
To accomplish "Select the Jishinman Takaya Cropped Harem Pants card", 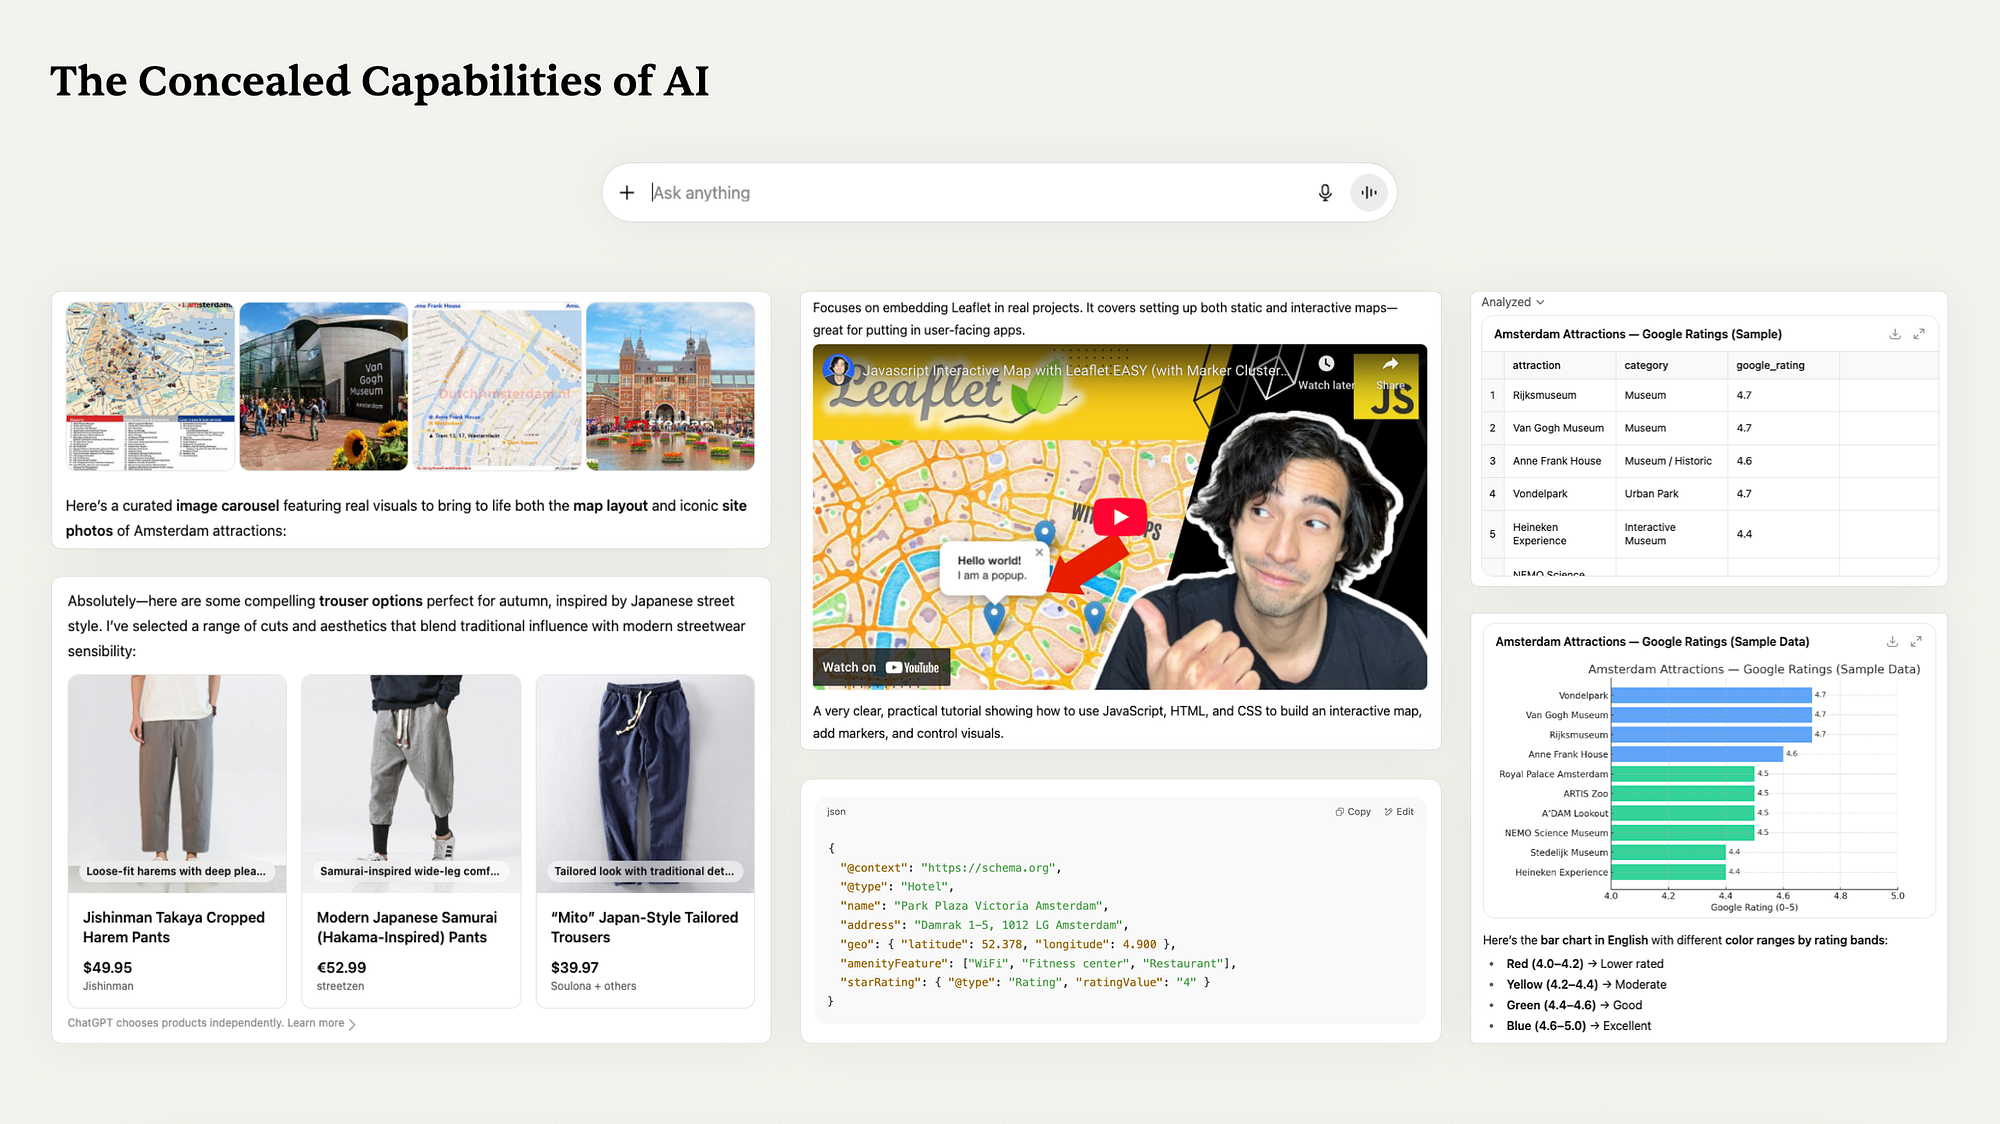I will click(177, 840).
